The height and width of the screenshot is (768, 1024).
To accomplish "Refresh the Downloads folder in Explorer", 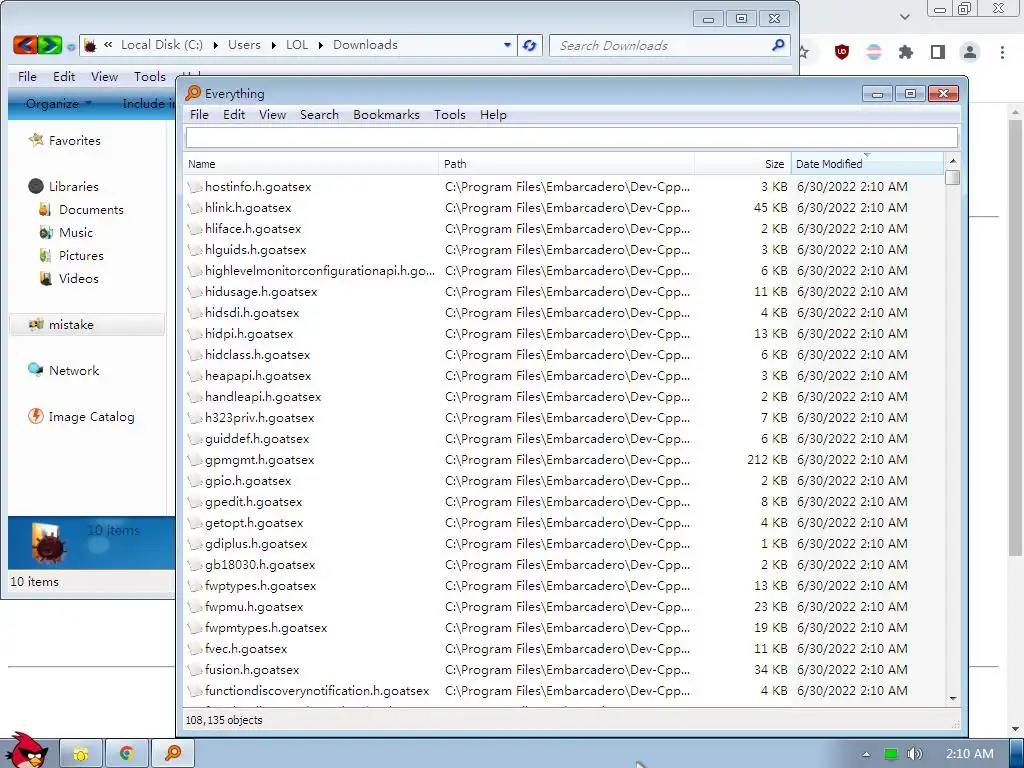I will (x=530, y=45).
